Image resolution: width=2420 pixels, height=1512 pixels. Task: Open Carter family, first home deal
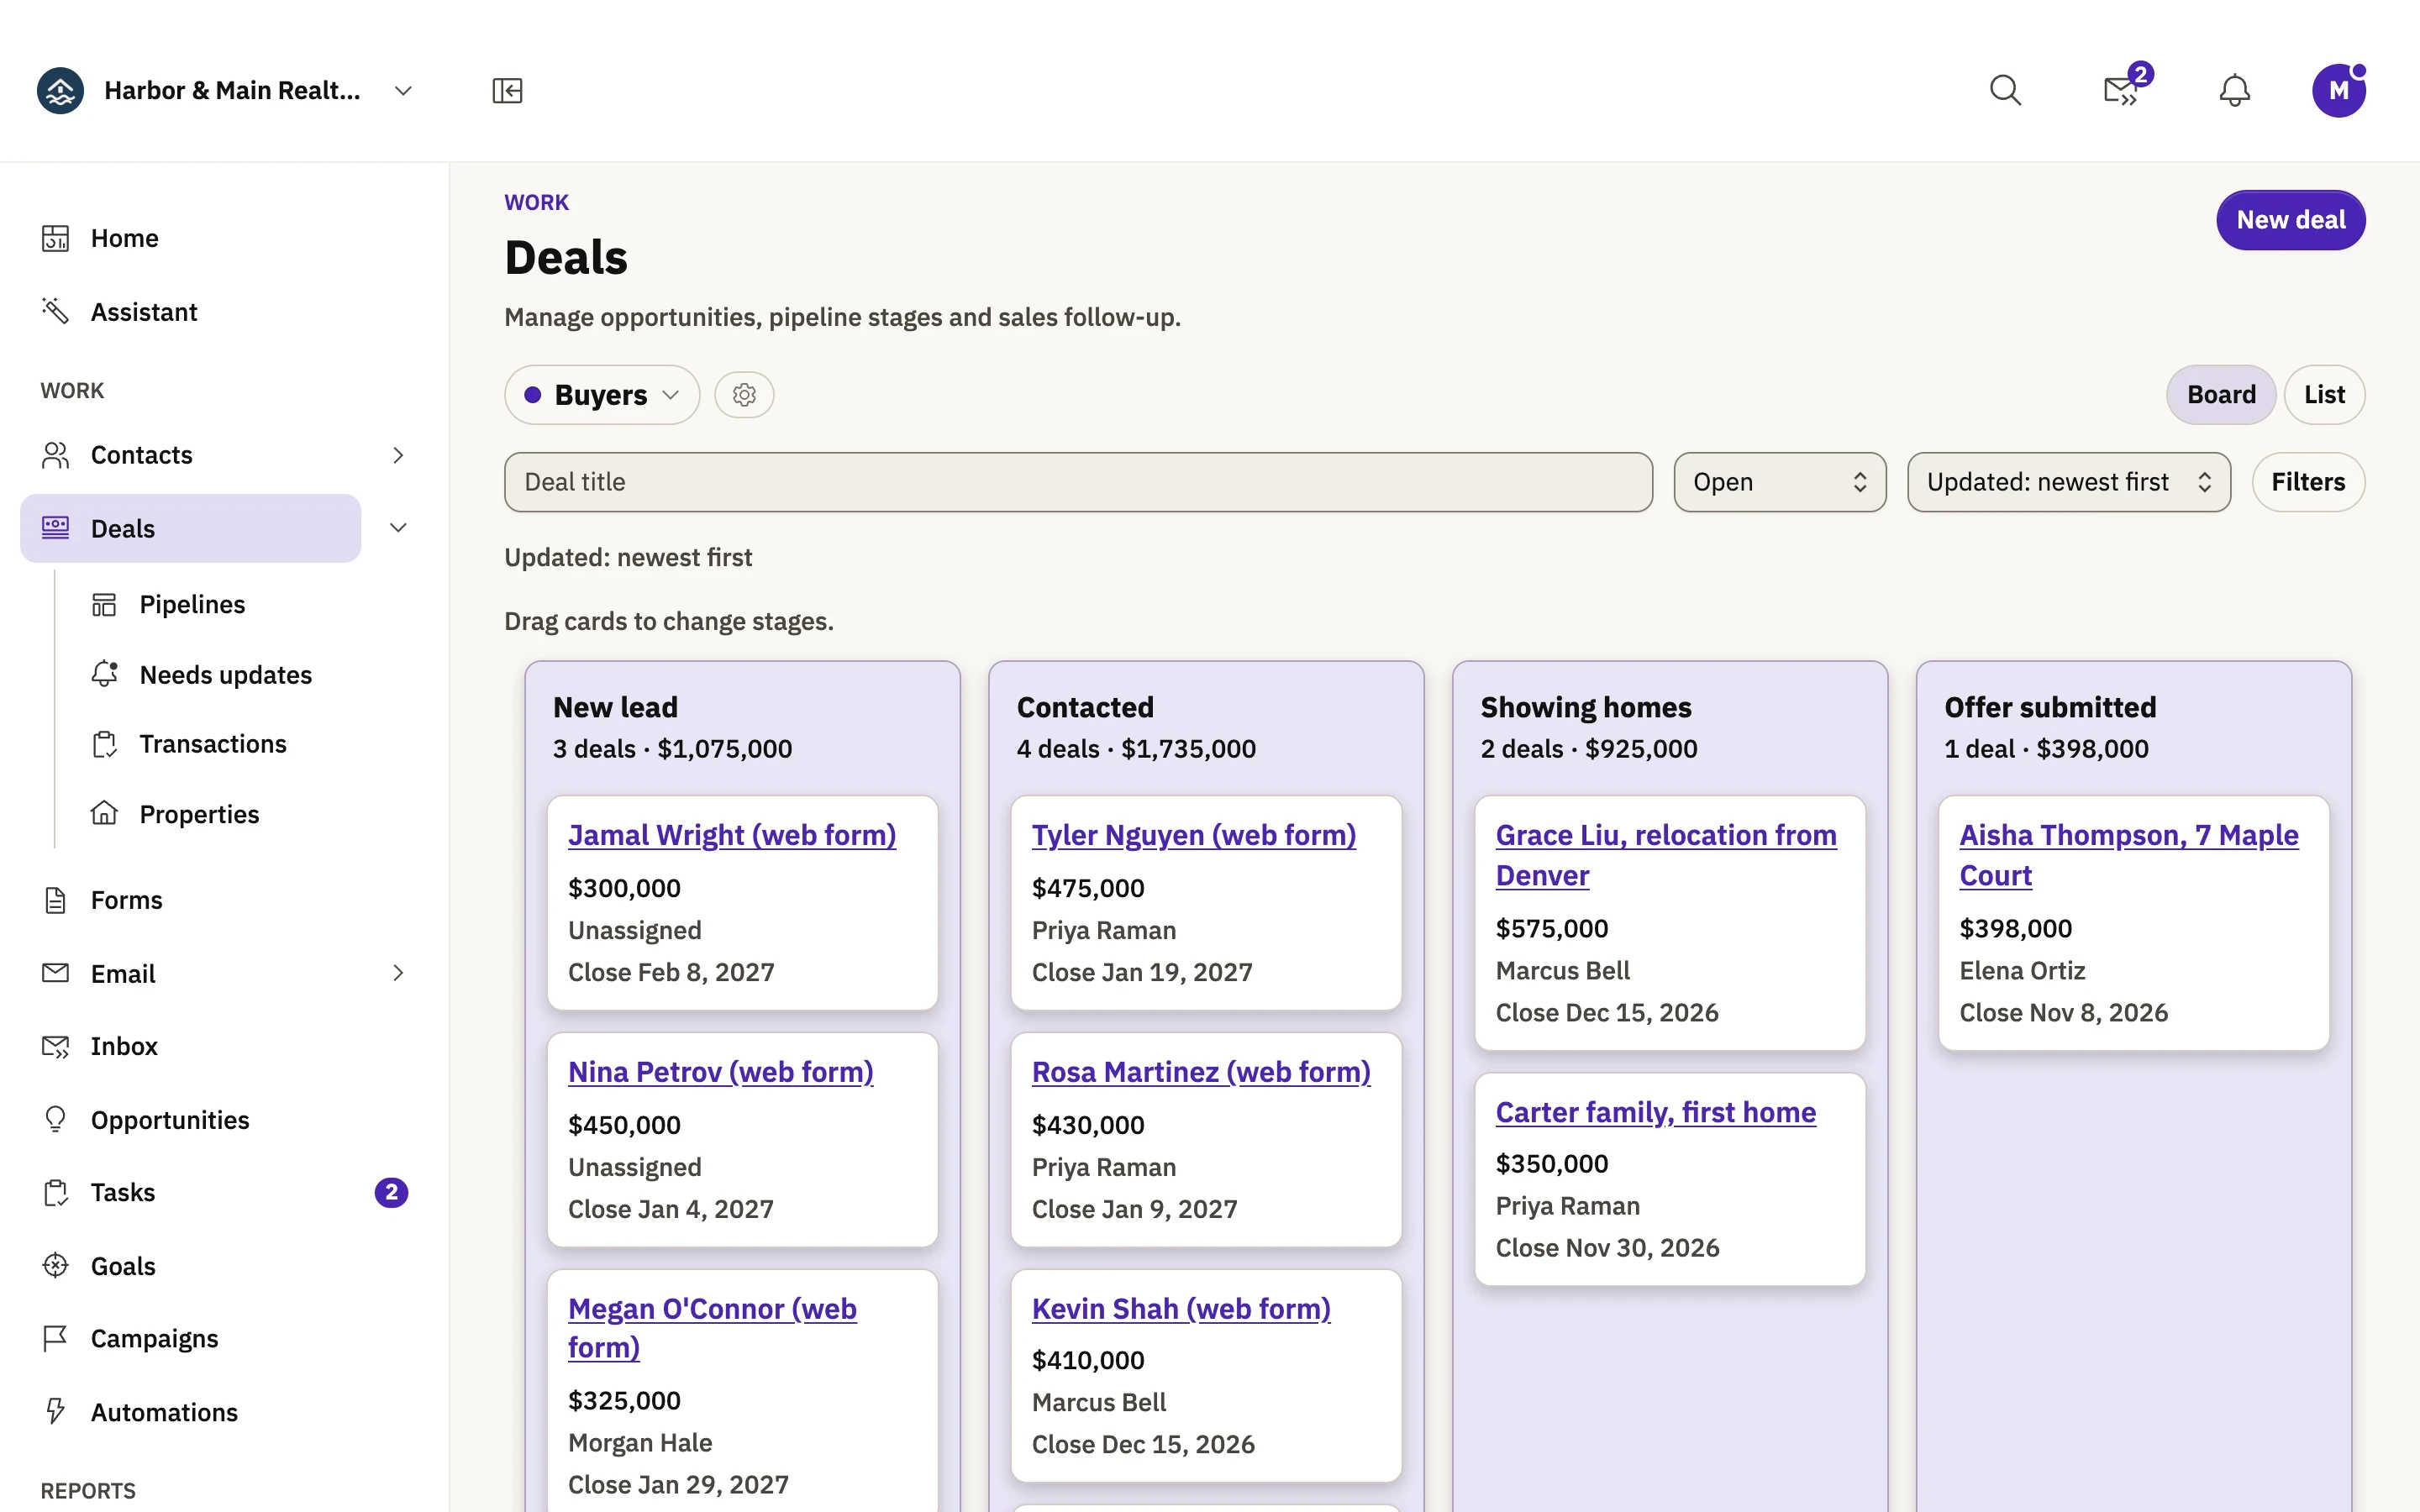(1655, 1112)
